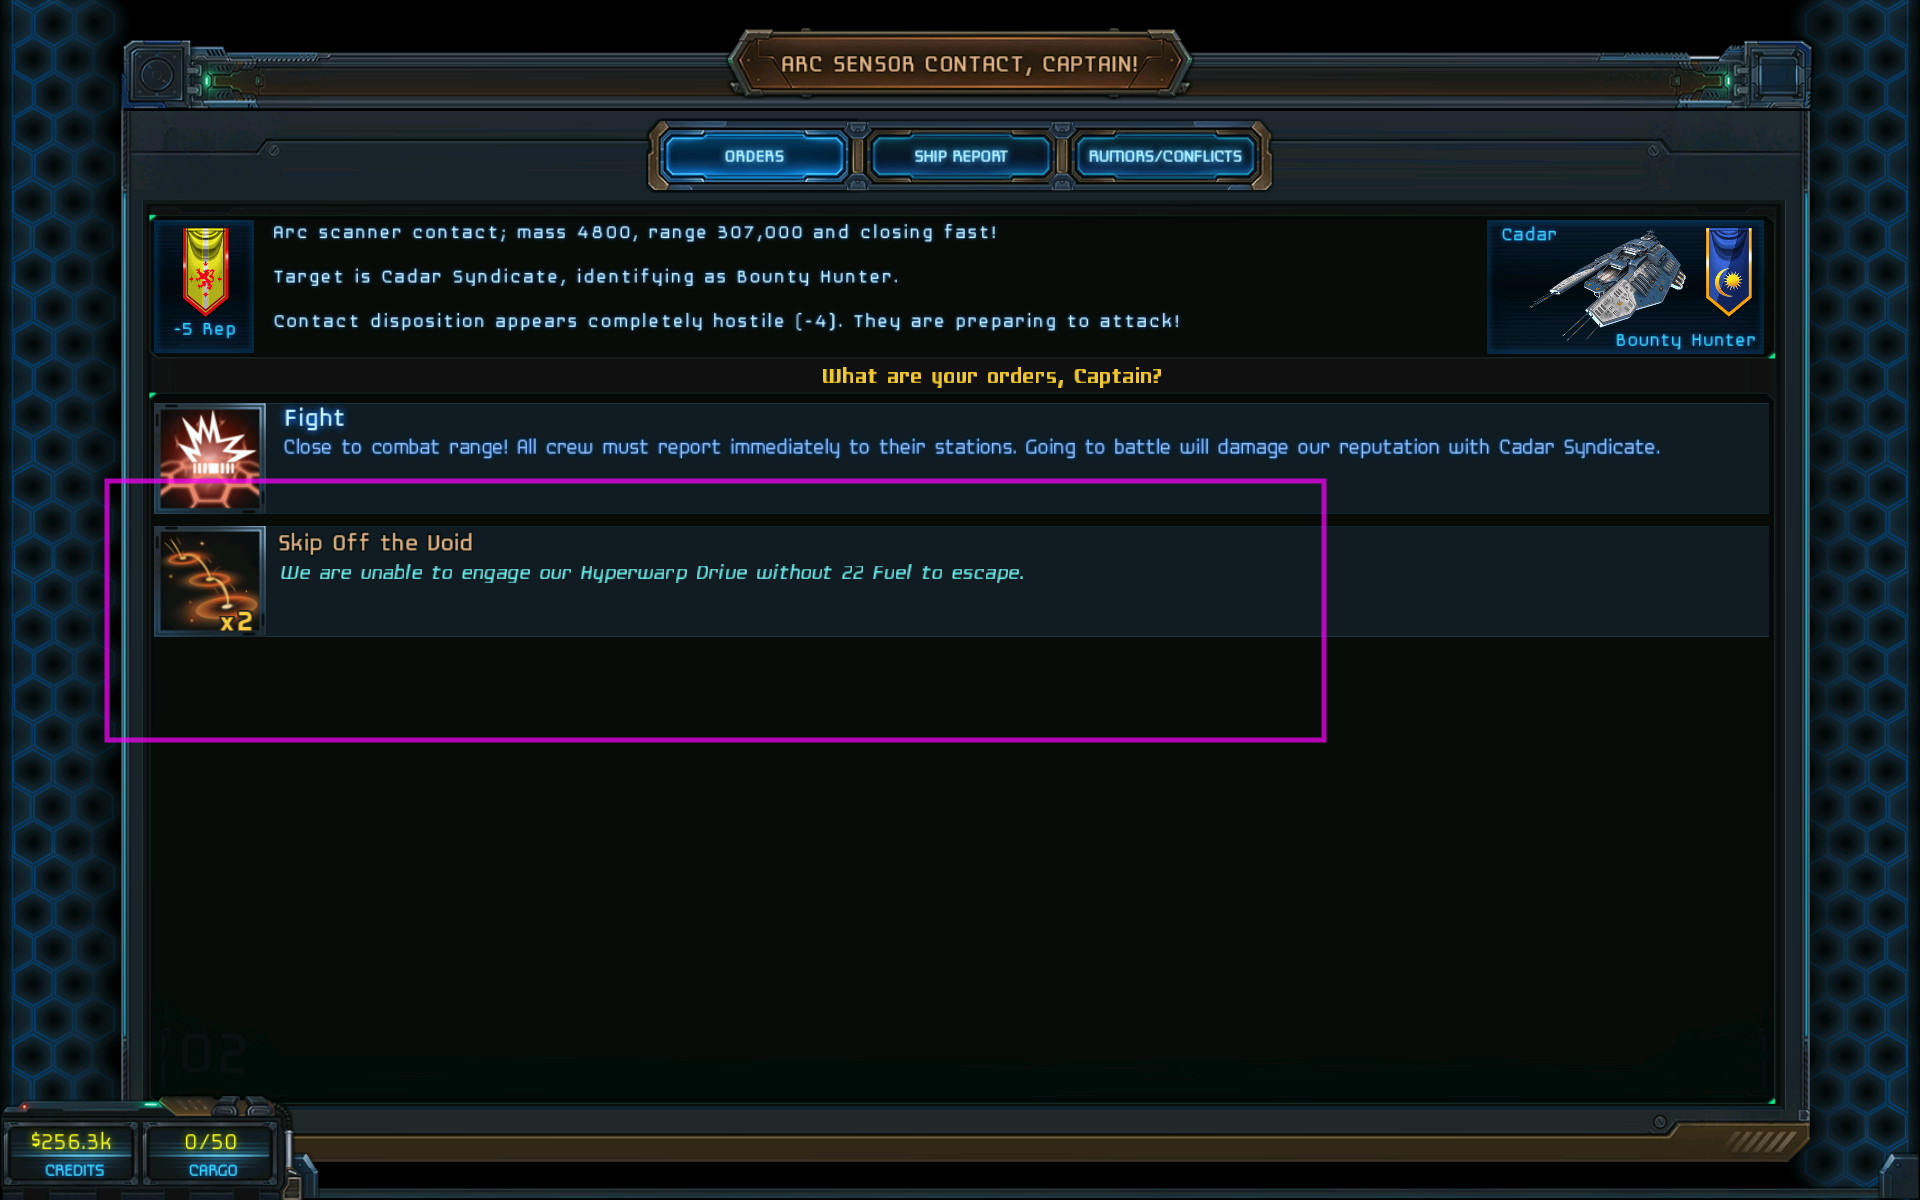The height and width of the screenshot is (1200, 1920).
Task: Click the top-right corner frame ornament
Action: 1777,74
